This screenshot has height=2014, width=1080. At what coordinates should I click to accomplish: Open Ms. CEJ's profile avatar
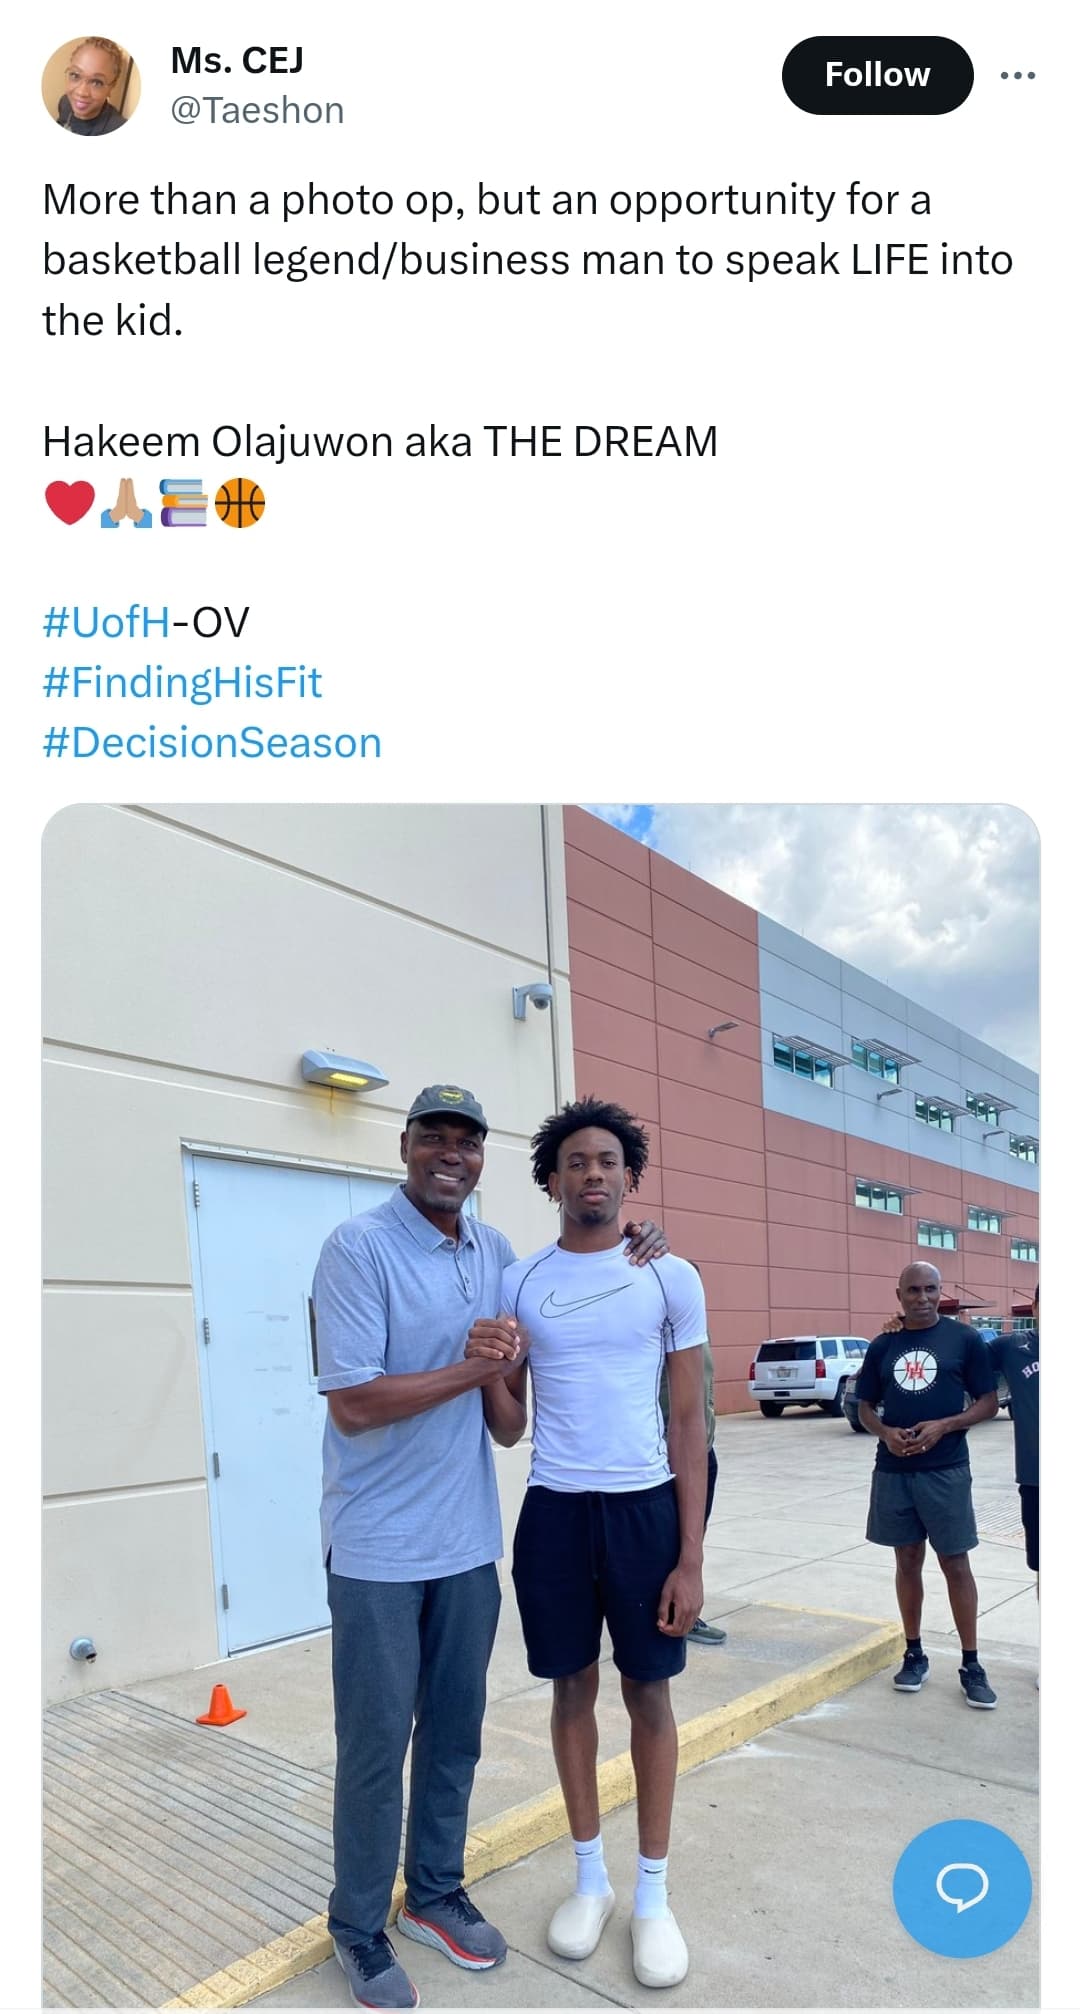click(91, 86)
